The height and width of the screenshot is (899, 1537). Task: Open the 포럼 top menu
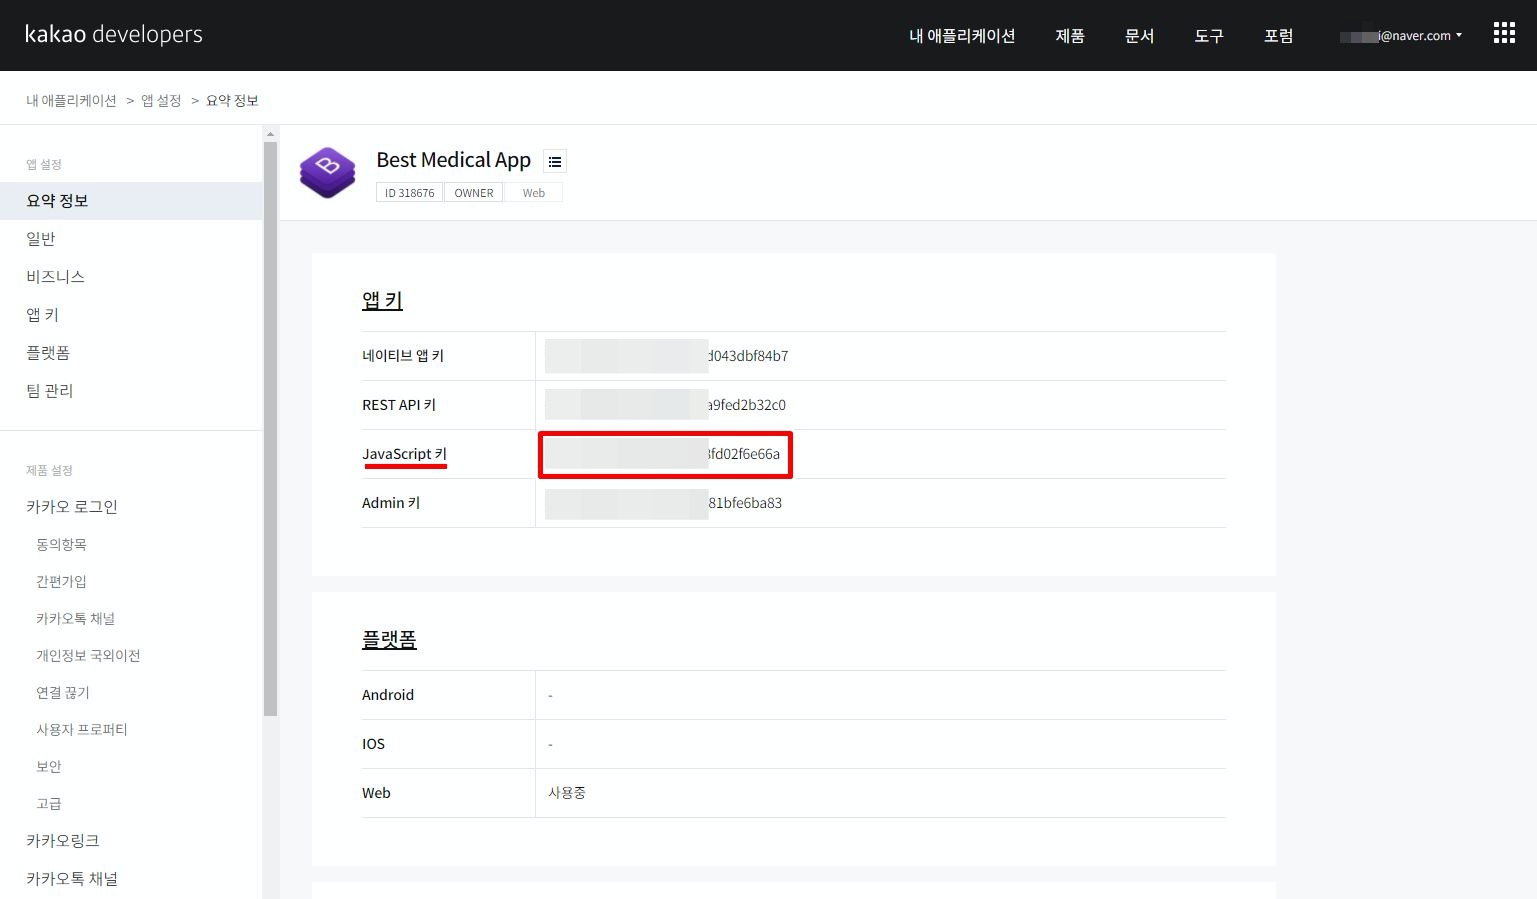pyautogui.click(x=1279, y=35)
